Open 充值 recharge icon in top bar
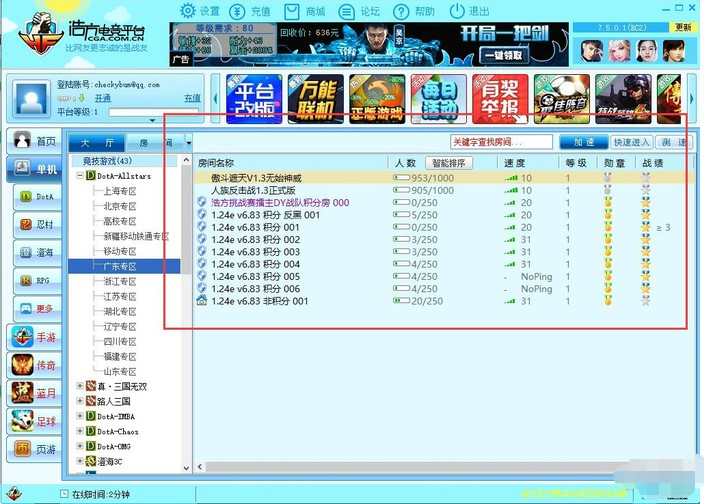 [x=237, y=11]
